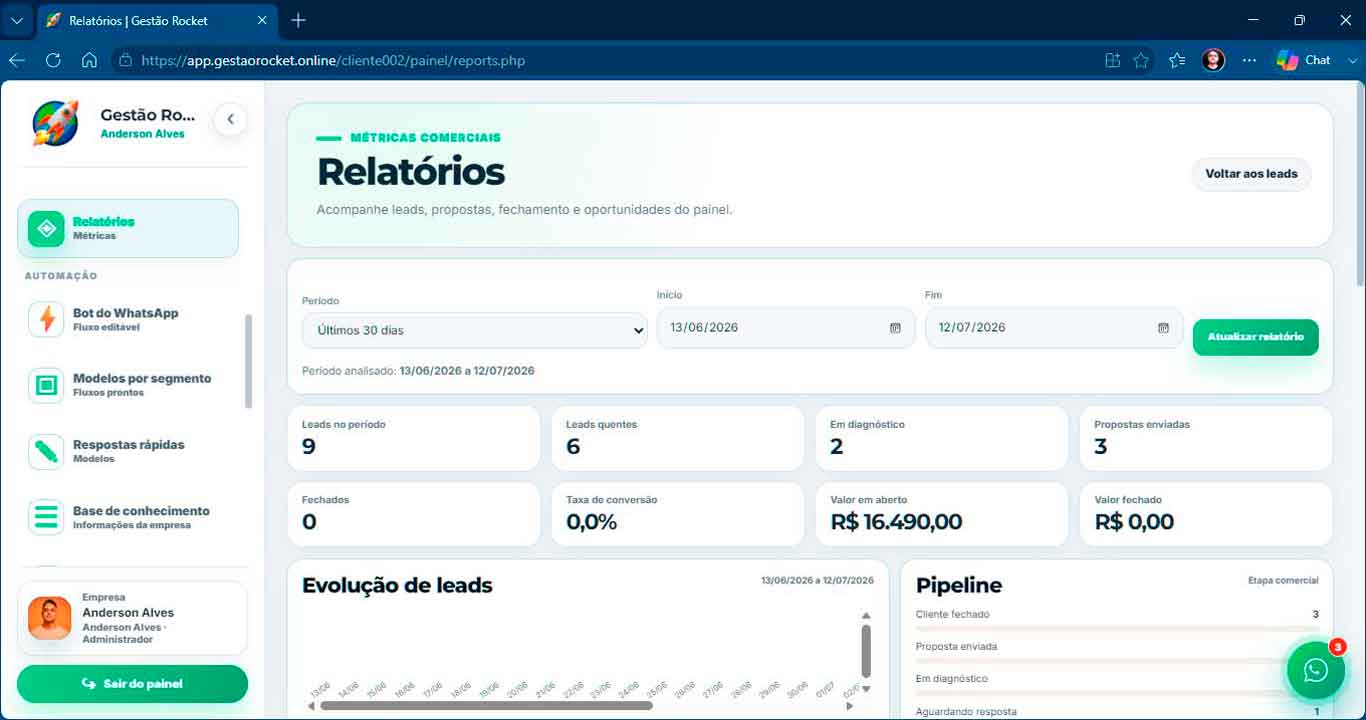Screen dimensions: 1366x720
Task: Click the Fechados card
Action: pos(414,514)
